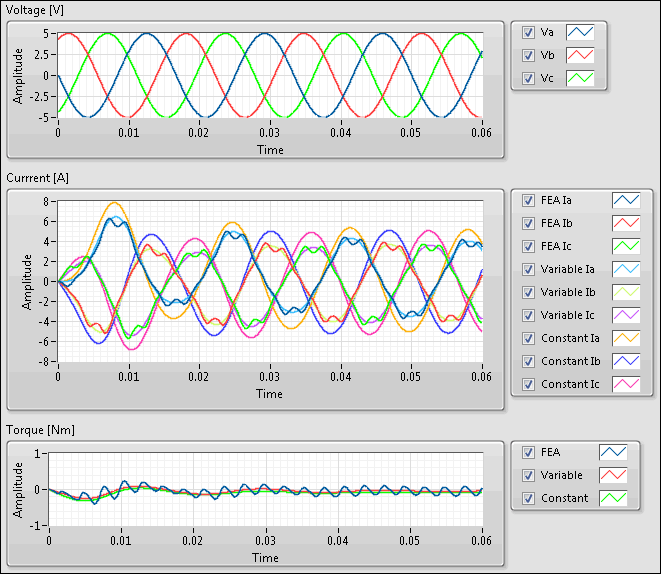Click the Constant Ic pink line icon

(626, 384)
